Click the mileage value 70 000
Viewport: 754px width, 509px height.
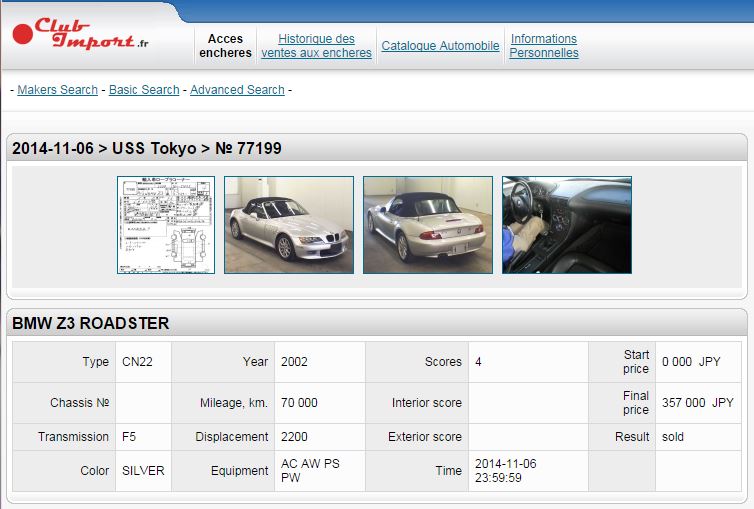tap(299, 403)
